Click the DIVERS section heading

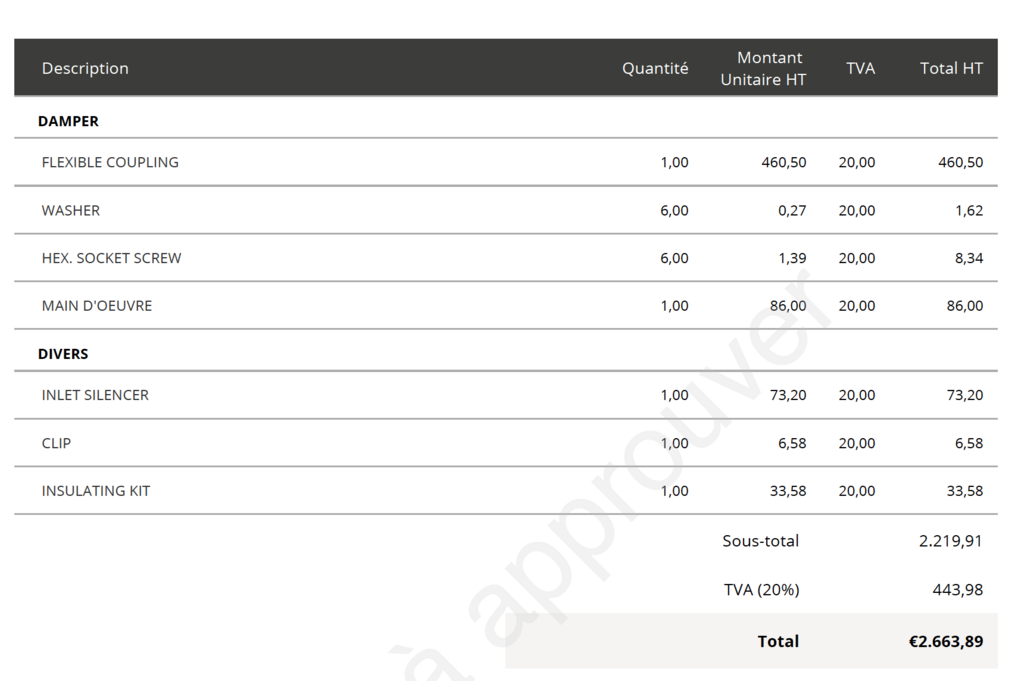click(63, 354)
